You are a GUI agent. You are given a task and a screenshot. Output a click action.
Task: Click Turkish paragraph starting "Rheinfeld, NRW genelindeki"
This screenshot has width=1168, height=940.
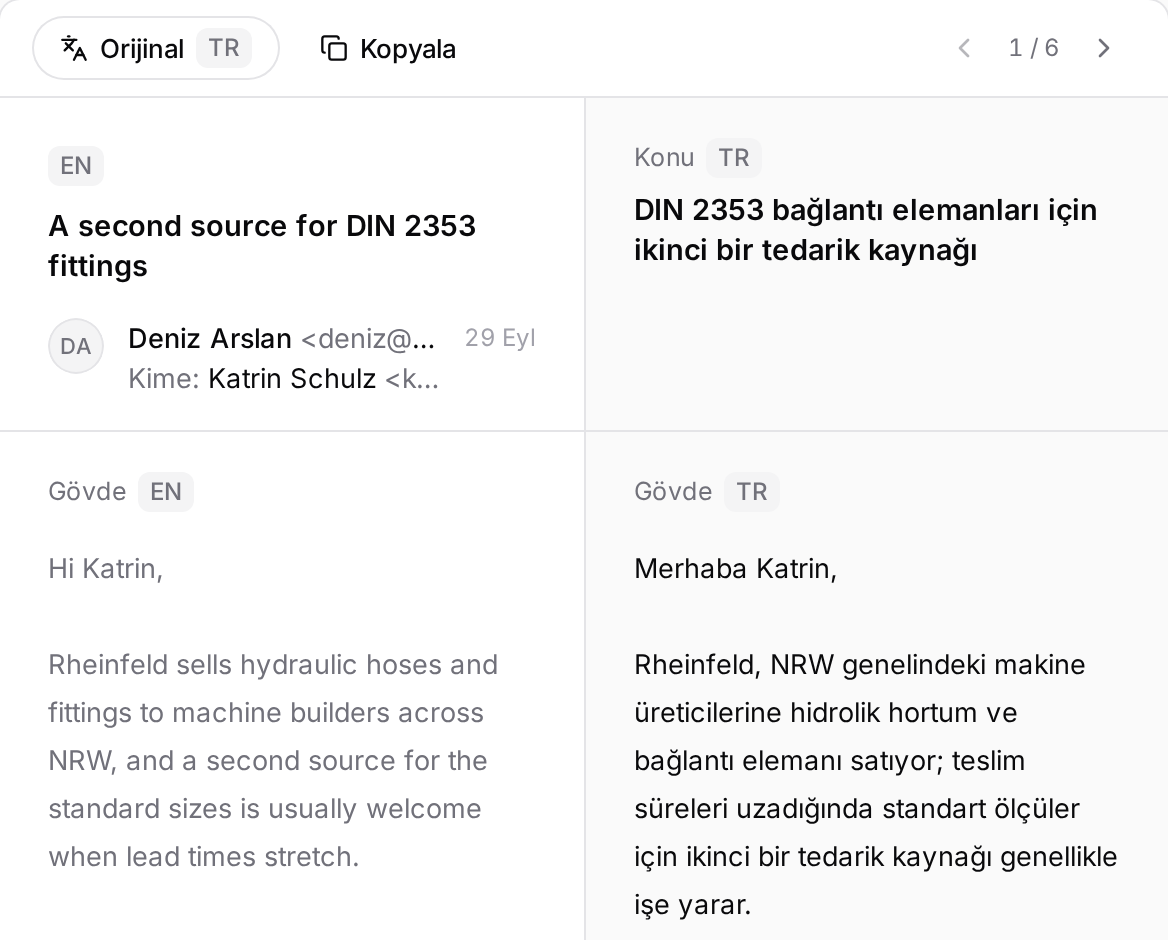tap(876, 785)
